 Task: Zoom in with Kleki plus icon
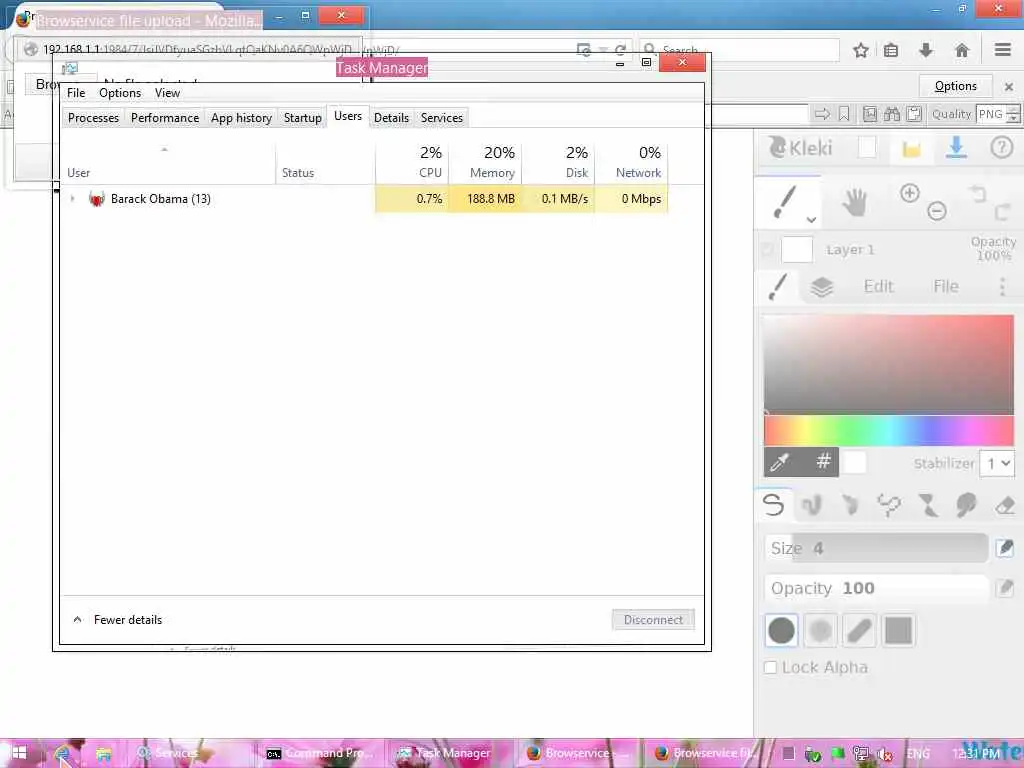pos(910,193)
